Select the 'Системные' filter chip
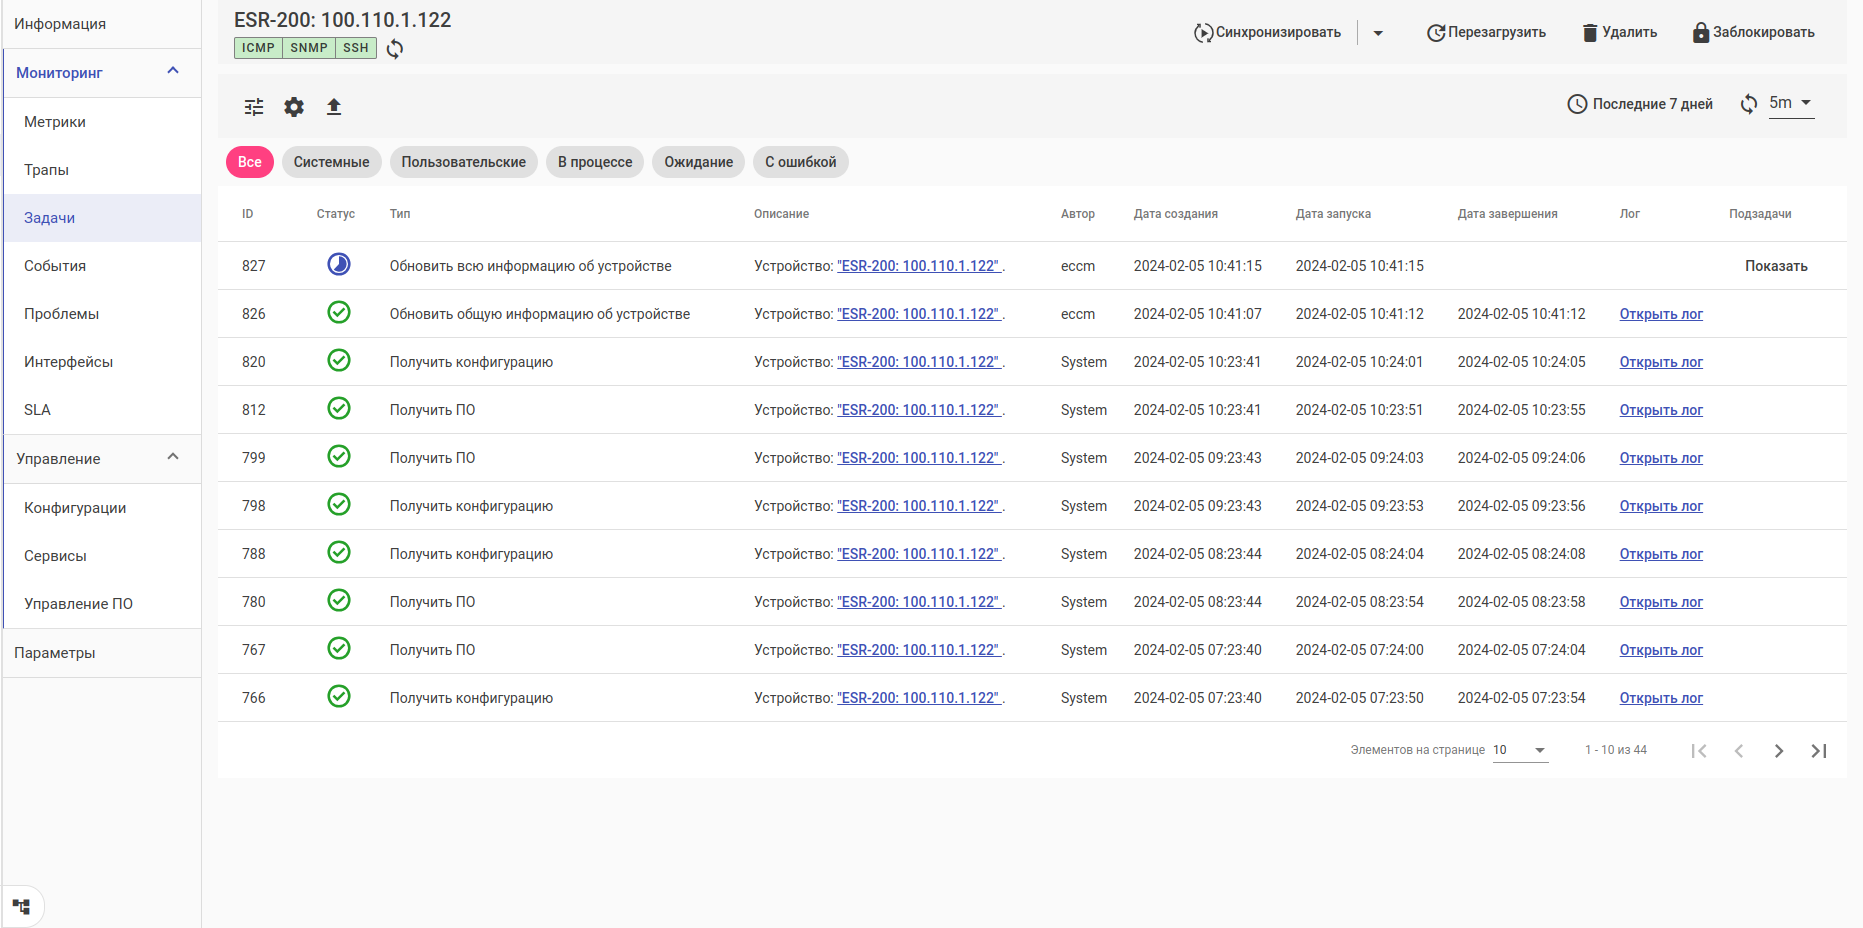1863x928 pixels. (331, 162)
